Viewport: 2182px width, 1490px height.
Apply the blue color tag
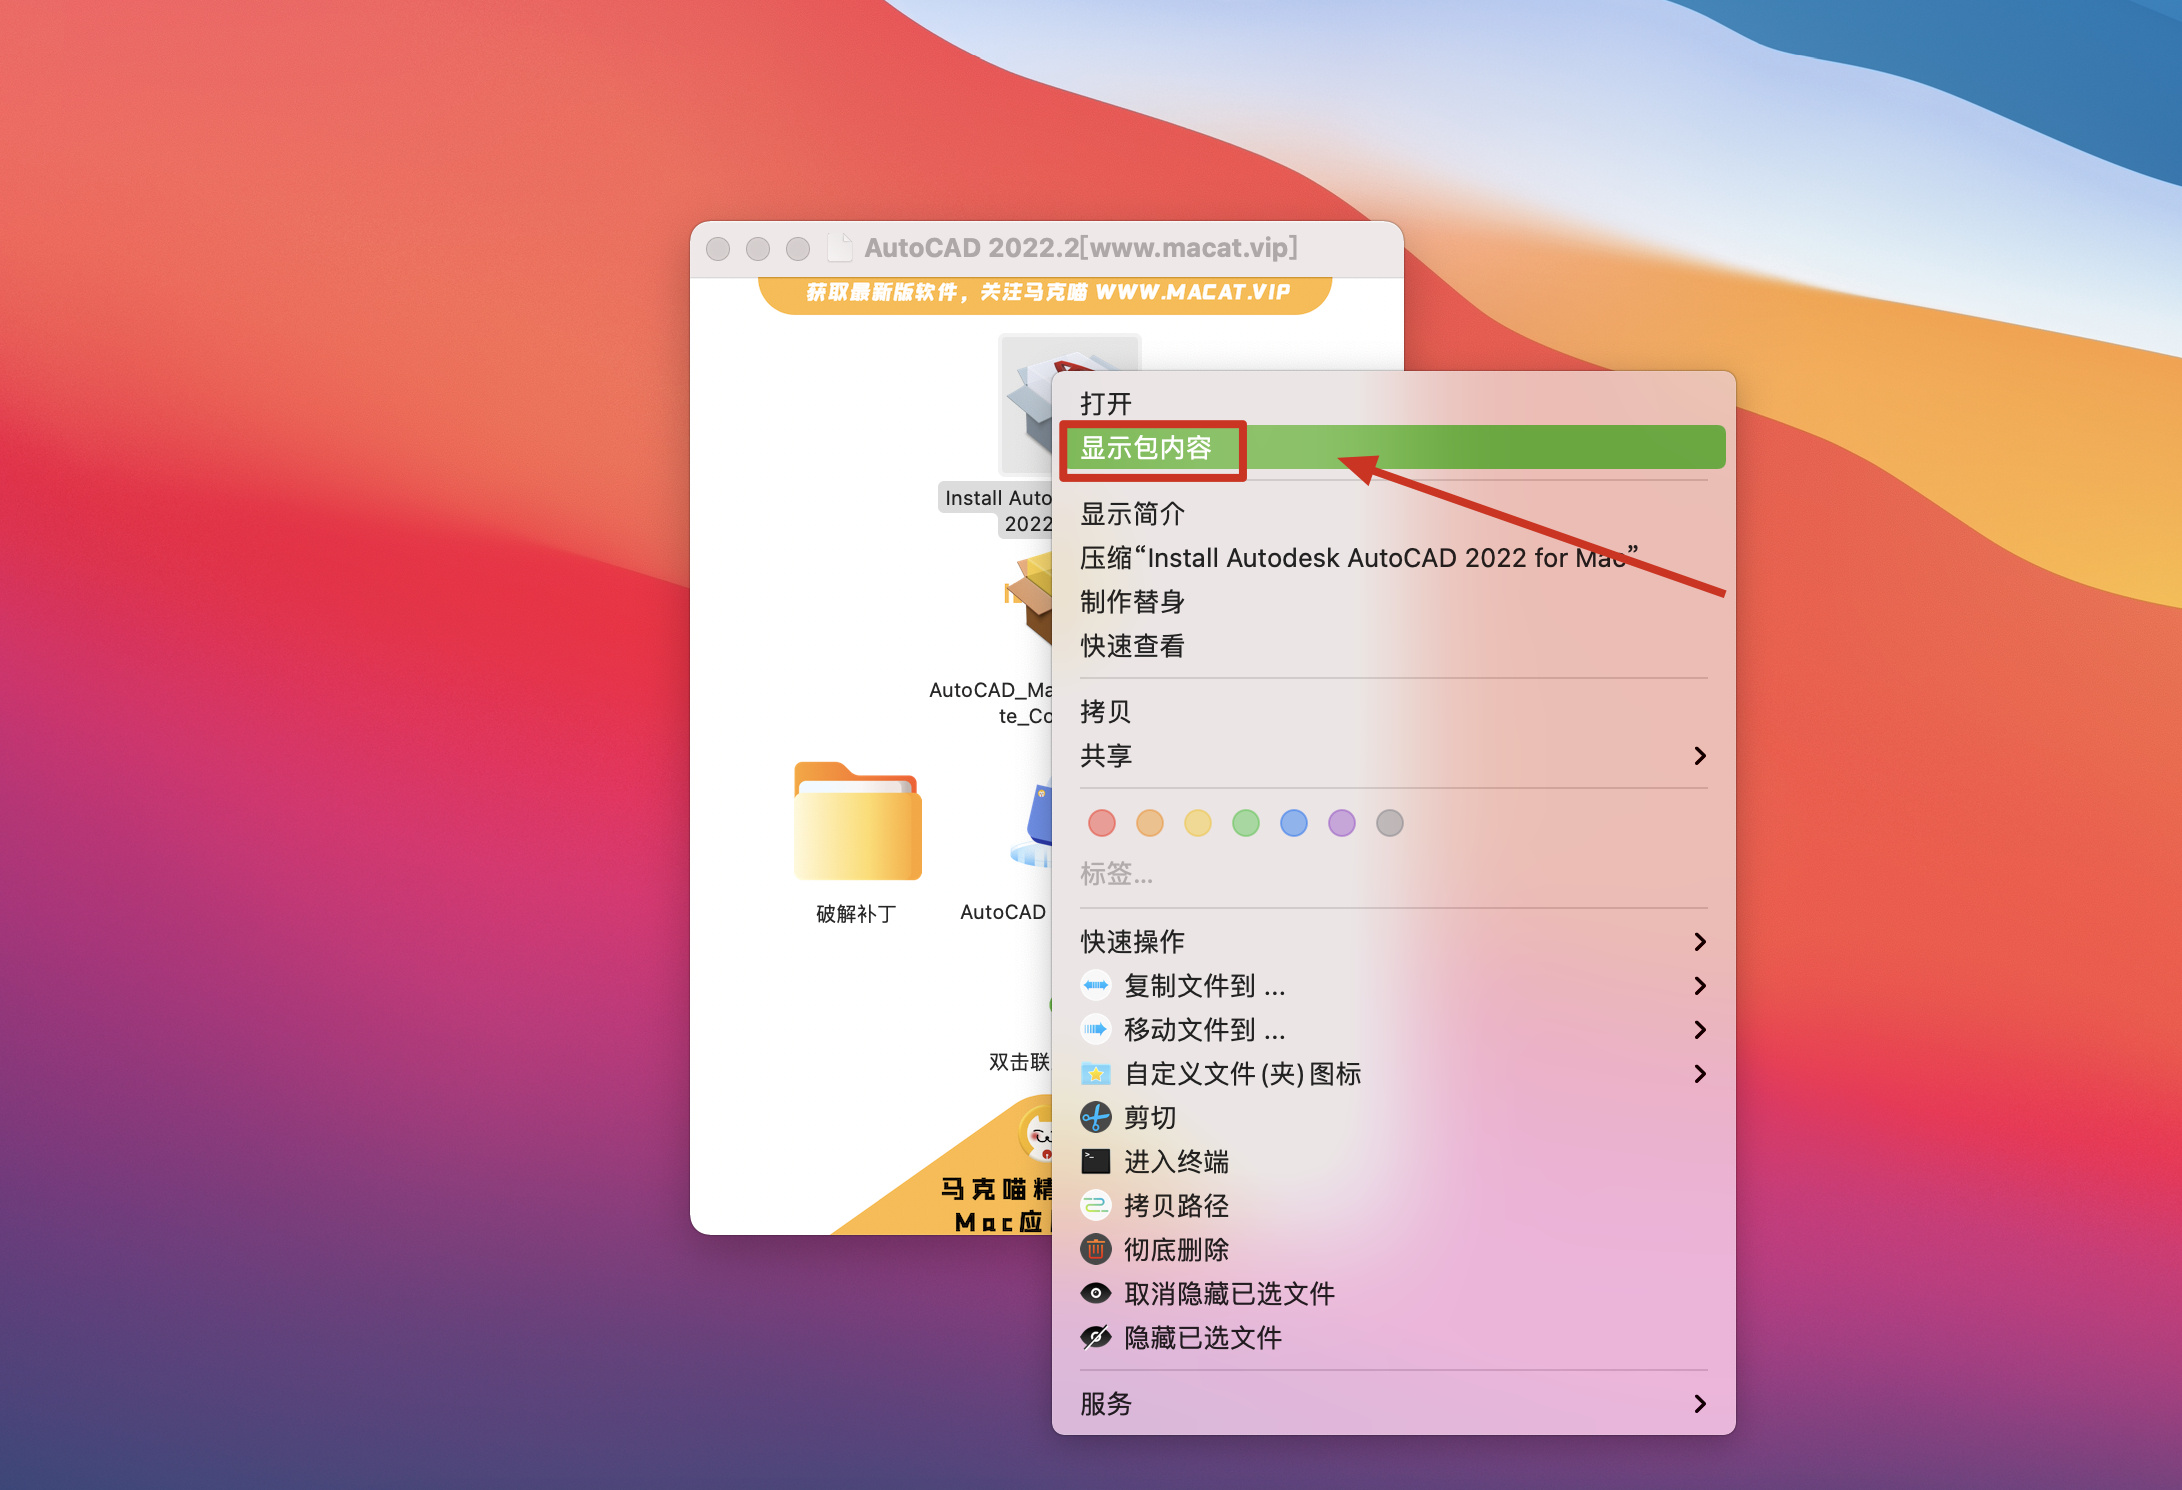click(1293, 823)
